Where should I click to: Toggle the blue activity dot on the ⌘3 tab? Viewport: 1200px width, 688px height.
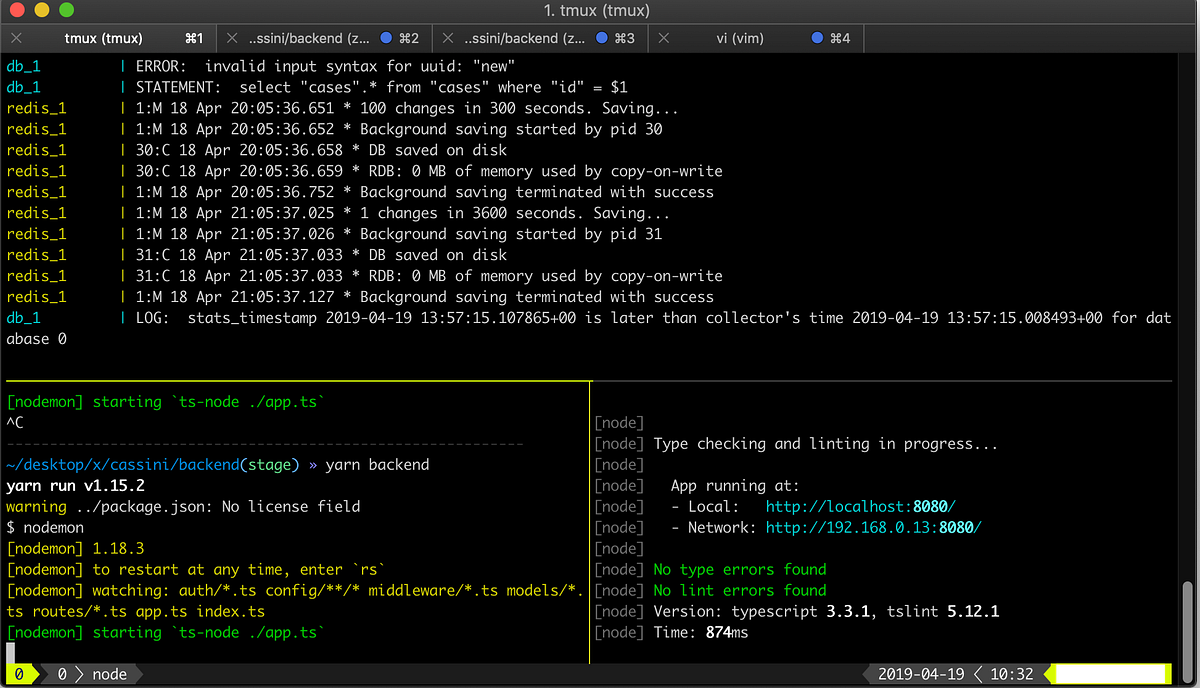coord(604,38)
